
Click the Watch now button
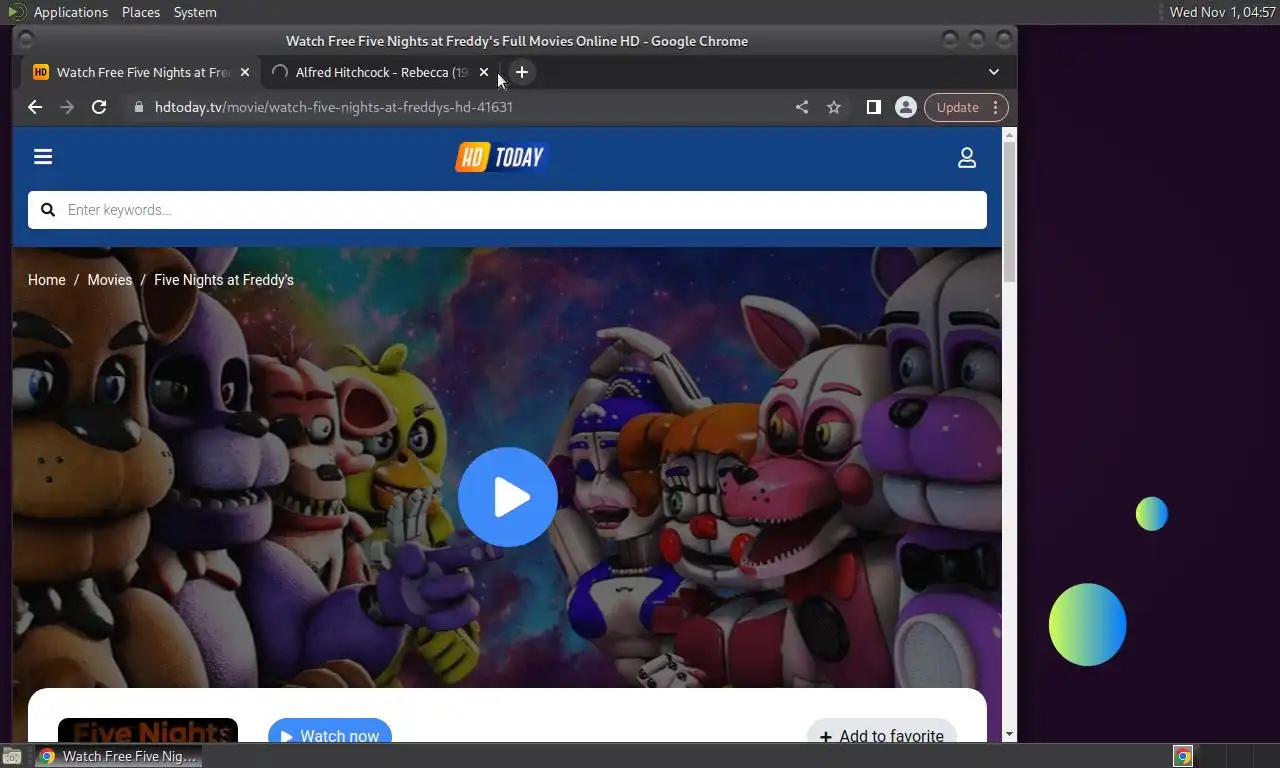point(330,733)
